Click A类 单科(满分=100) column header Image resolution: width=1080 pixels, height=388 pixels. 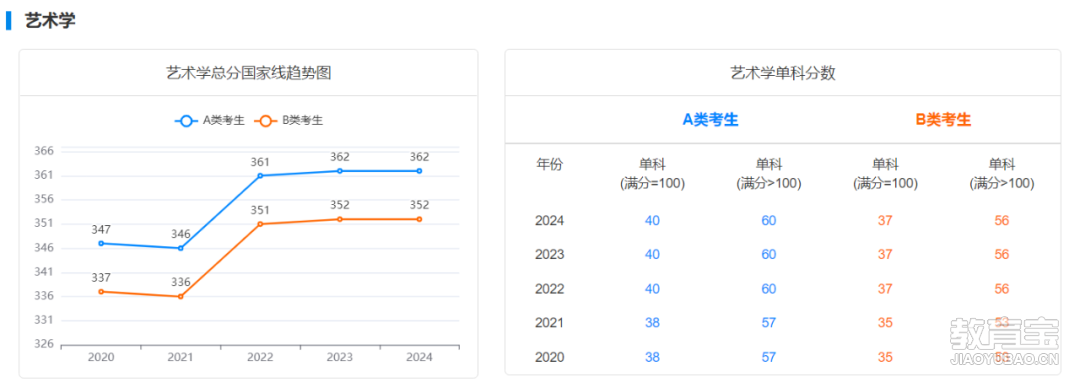(x=652, y=174)
